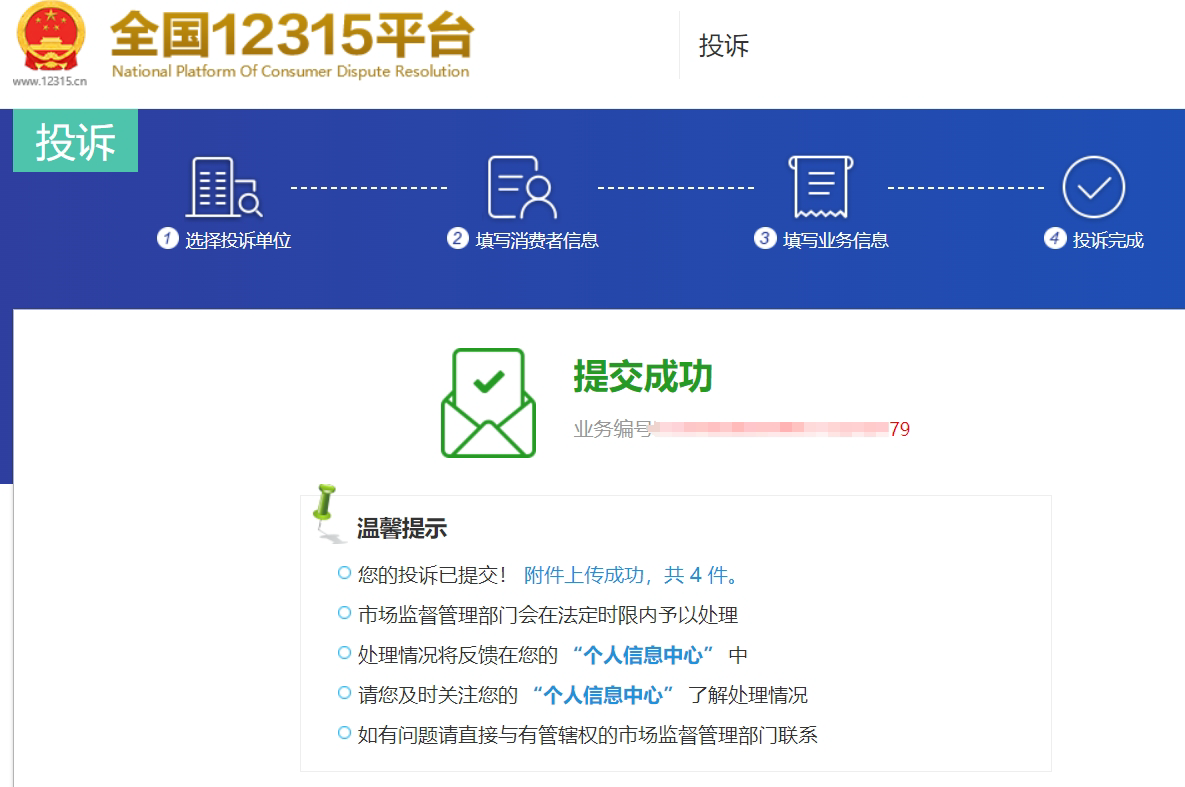
Task: Click the consumer profile form icon
Action: coord(521,188)
